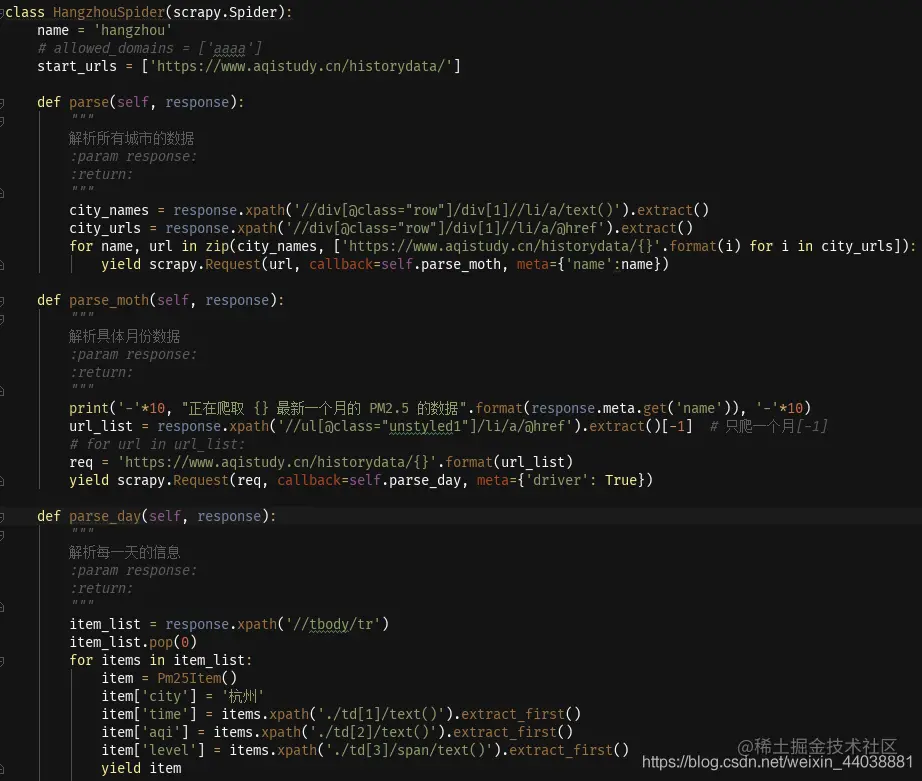Click the docstring text '解析所有城市的数据'

[131, 138]
